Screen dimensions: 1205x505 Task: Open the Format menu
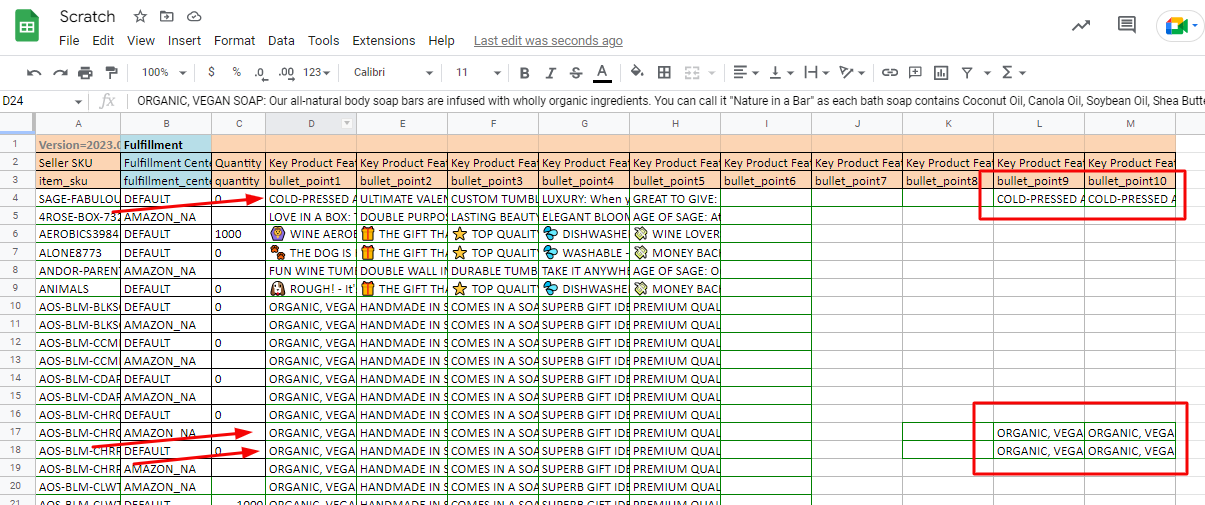pos(234,41)
